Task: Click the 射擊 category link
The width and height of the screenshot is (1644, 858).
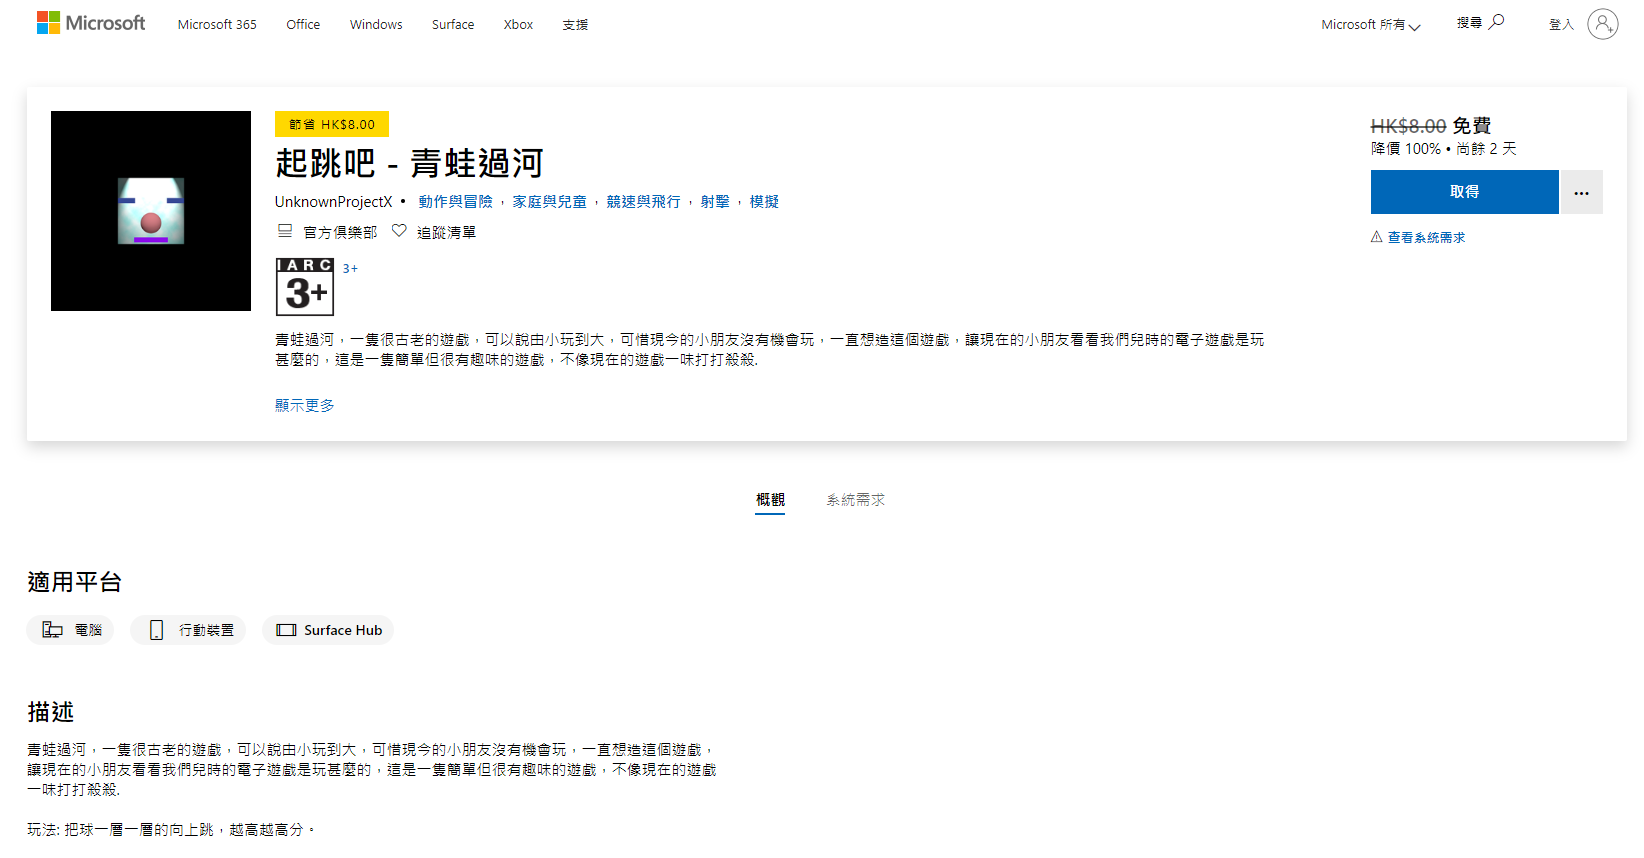Action: click(x=715, y=201)
